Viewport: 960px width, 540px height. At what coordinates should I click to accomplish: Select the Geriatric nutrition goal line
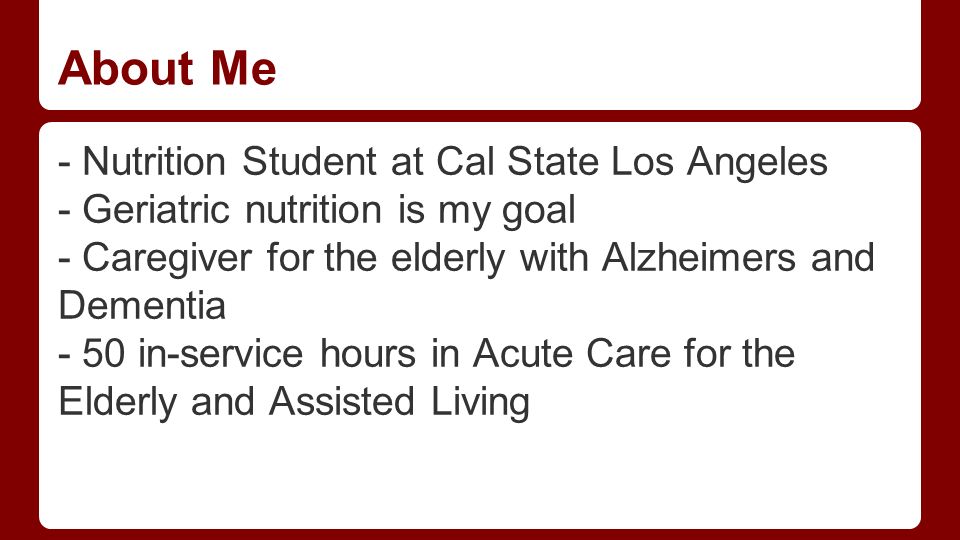[317, 210]
